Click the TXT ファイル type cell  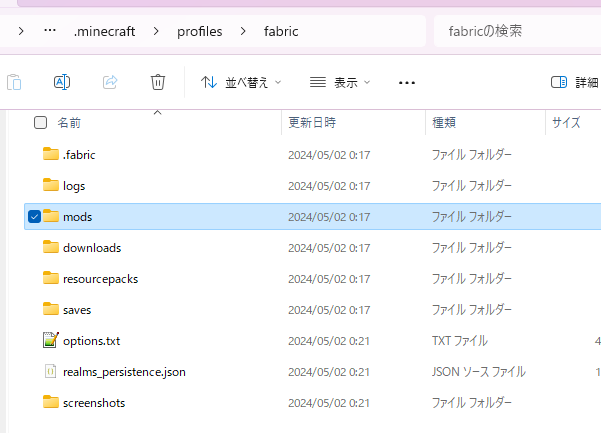click(x=460, y=341)
